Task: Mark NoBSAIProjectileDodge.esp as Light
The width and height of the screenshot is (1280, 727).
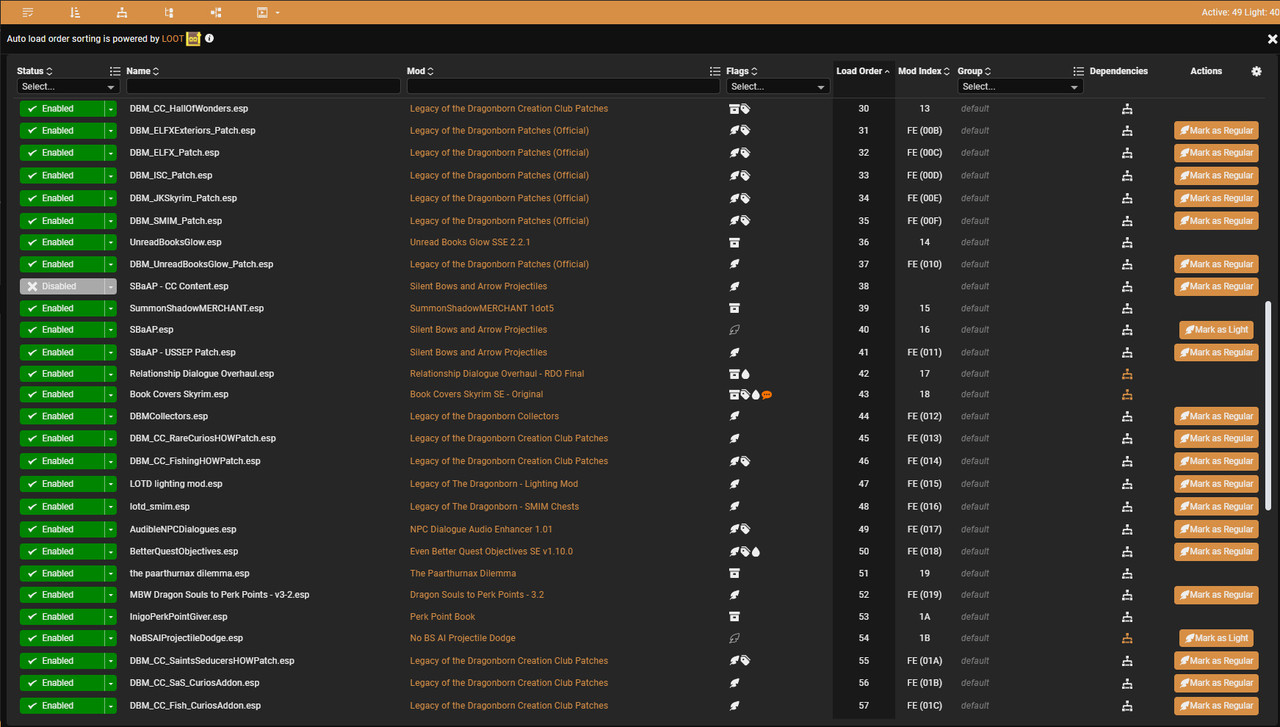Action: pyautogui.click(x=1216, y=638)
